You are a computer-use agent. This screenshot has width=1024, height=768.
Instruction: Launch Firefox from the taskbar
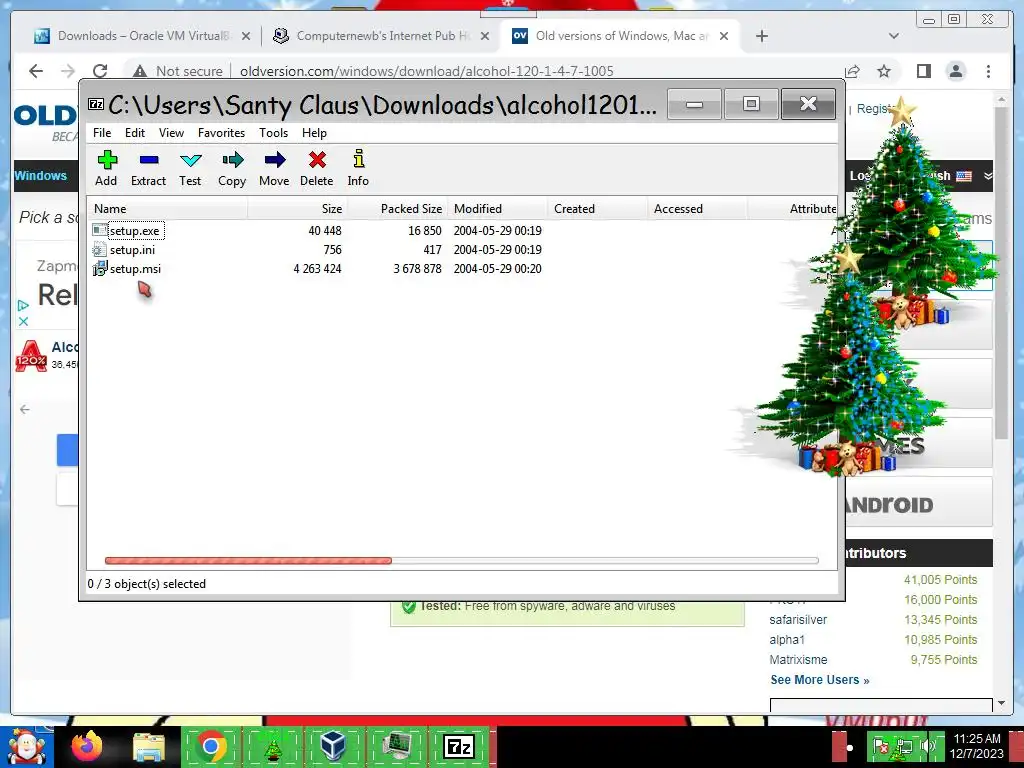pos(87,746)
